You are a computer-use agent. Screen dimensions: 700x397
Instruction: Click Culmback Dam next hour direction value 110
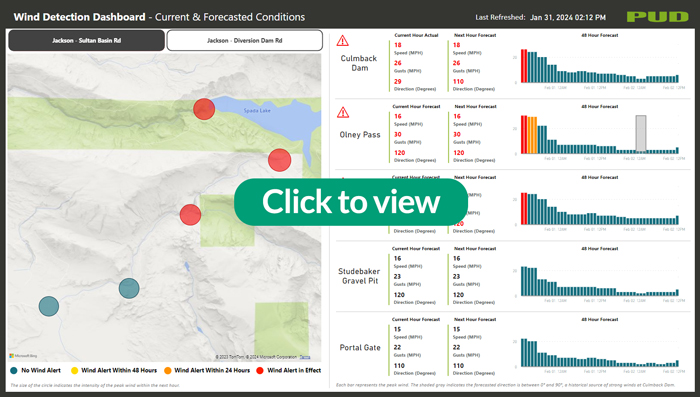(x=458, y=81)
